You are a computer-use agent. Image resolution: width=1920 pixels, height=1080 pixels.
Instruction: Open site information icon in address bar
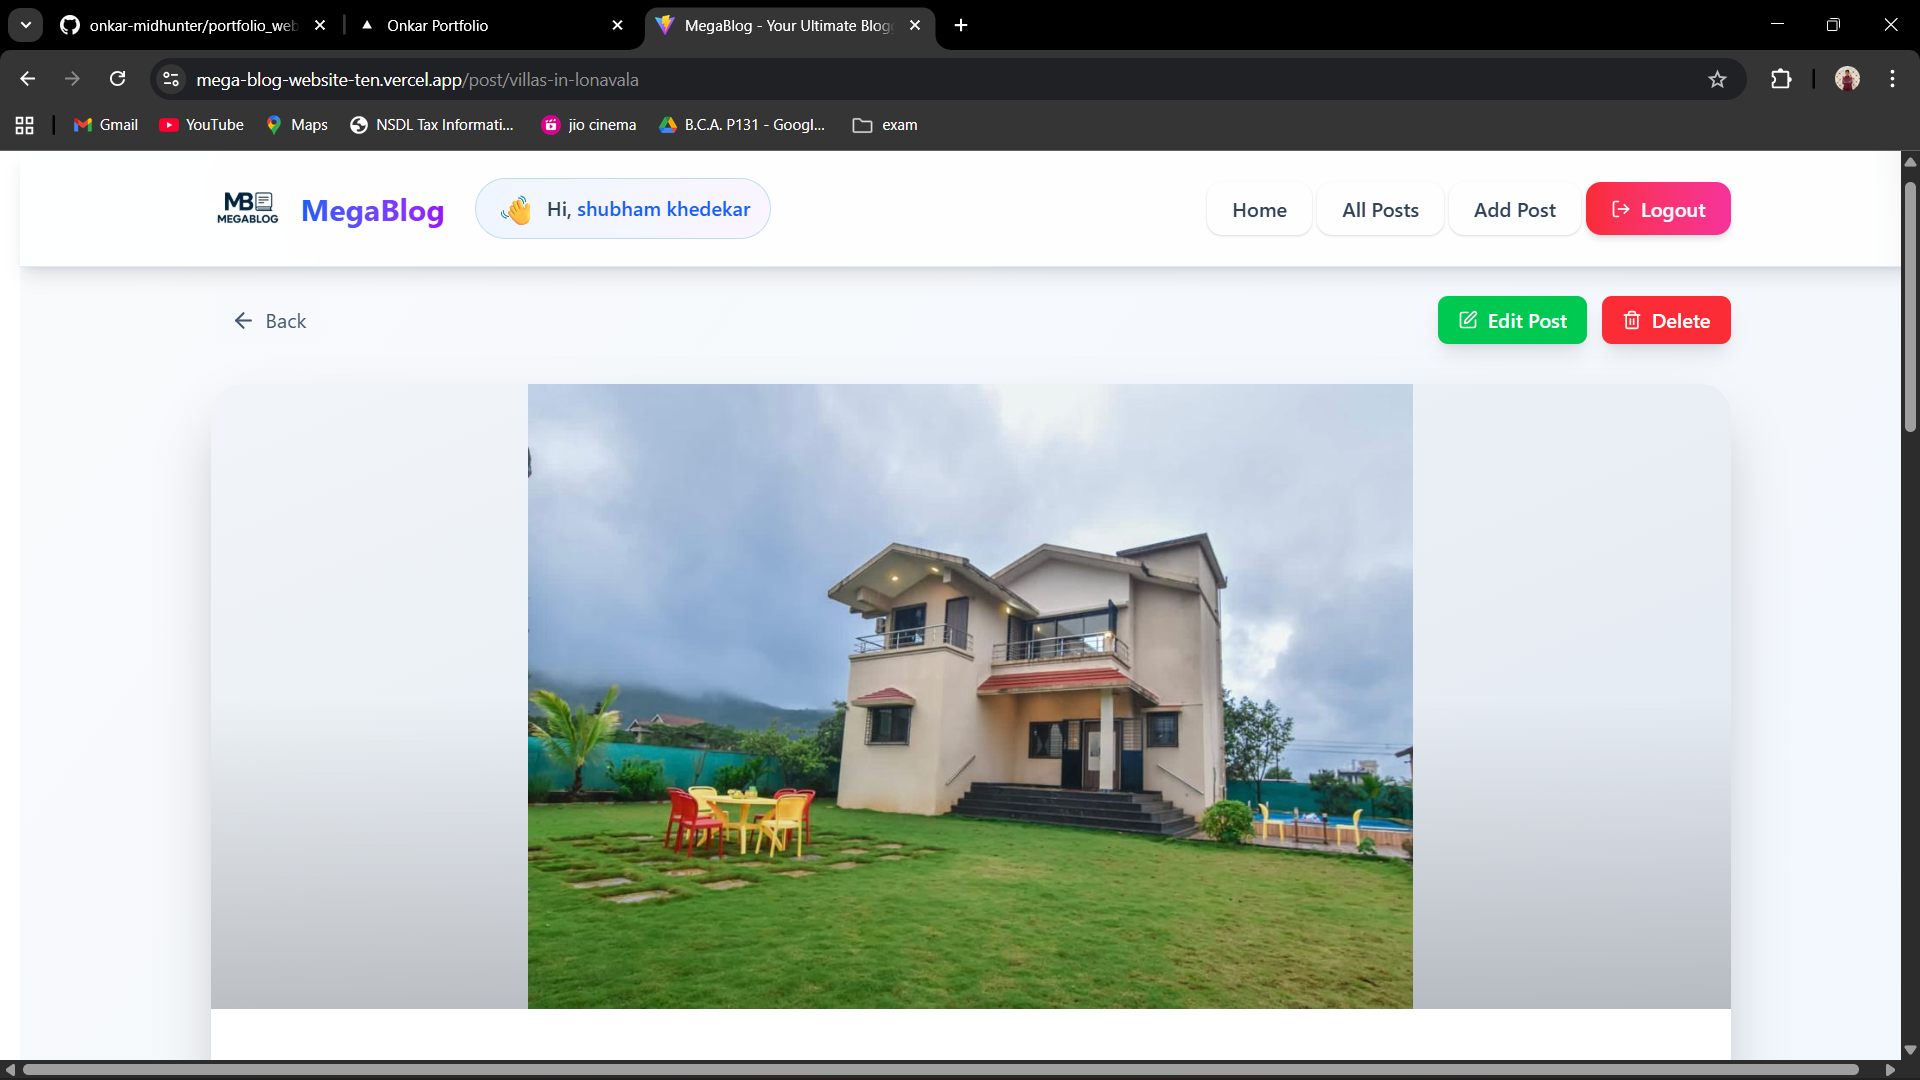[171, 79]
